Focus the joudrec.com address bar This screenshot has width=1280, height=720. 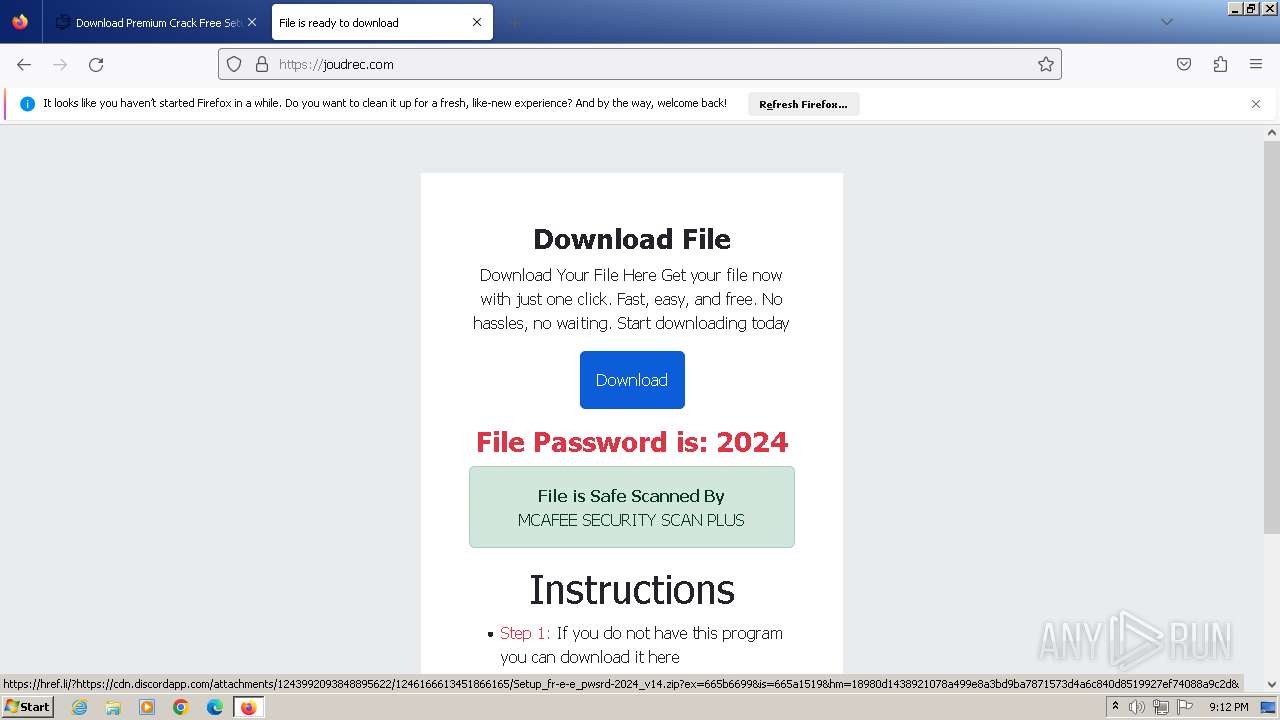coord(640,64)
